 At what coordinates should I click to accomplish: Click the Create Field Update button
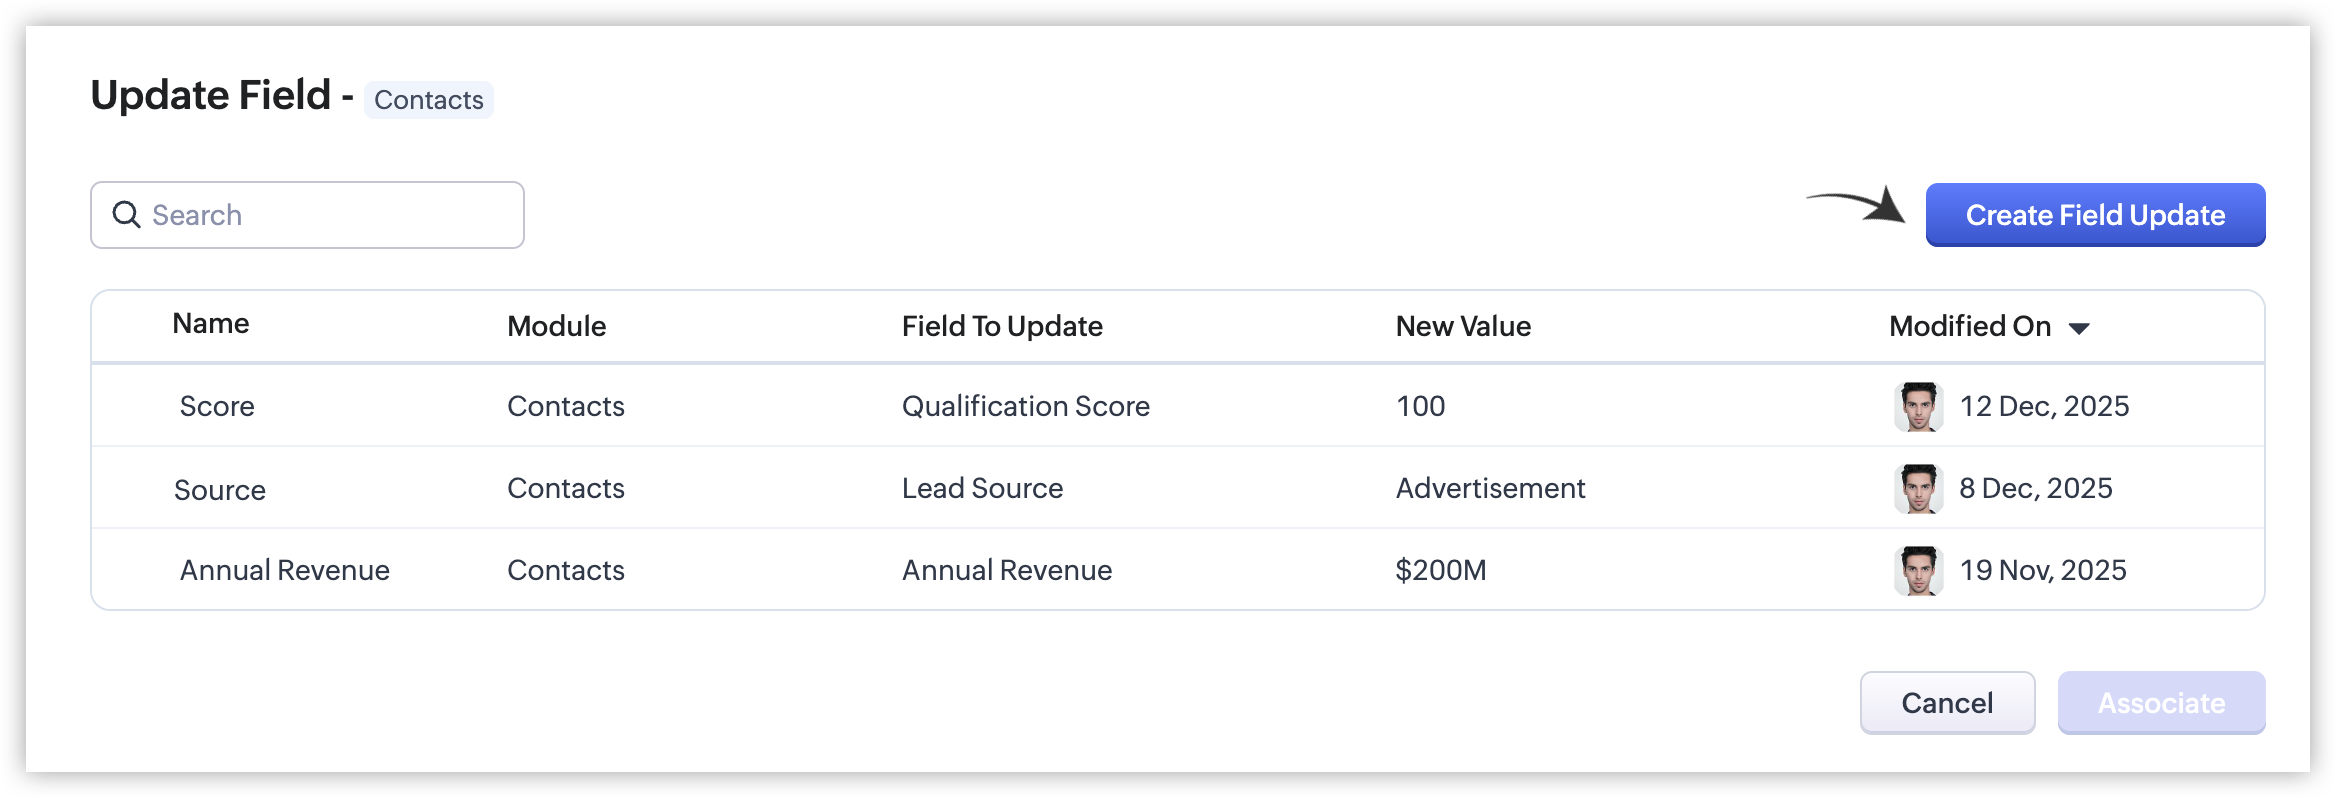(x=2095, y=215)
